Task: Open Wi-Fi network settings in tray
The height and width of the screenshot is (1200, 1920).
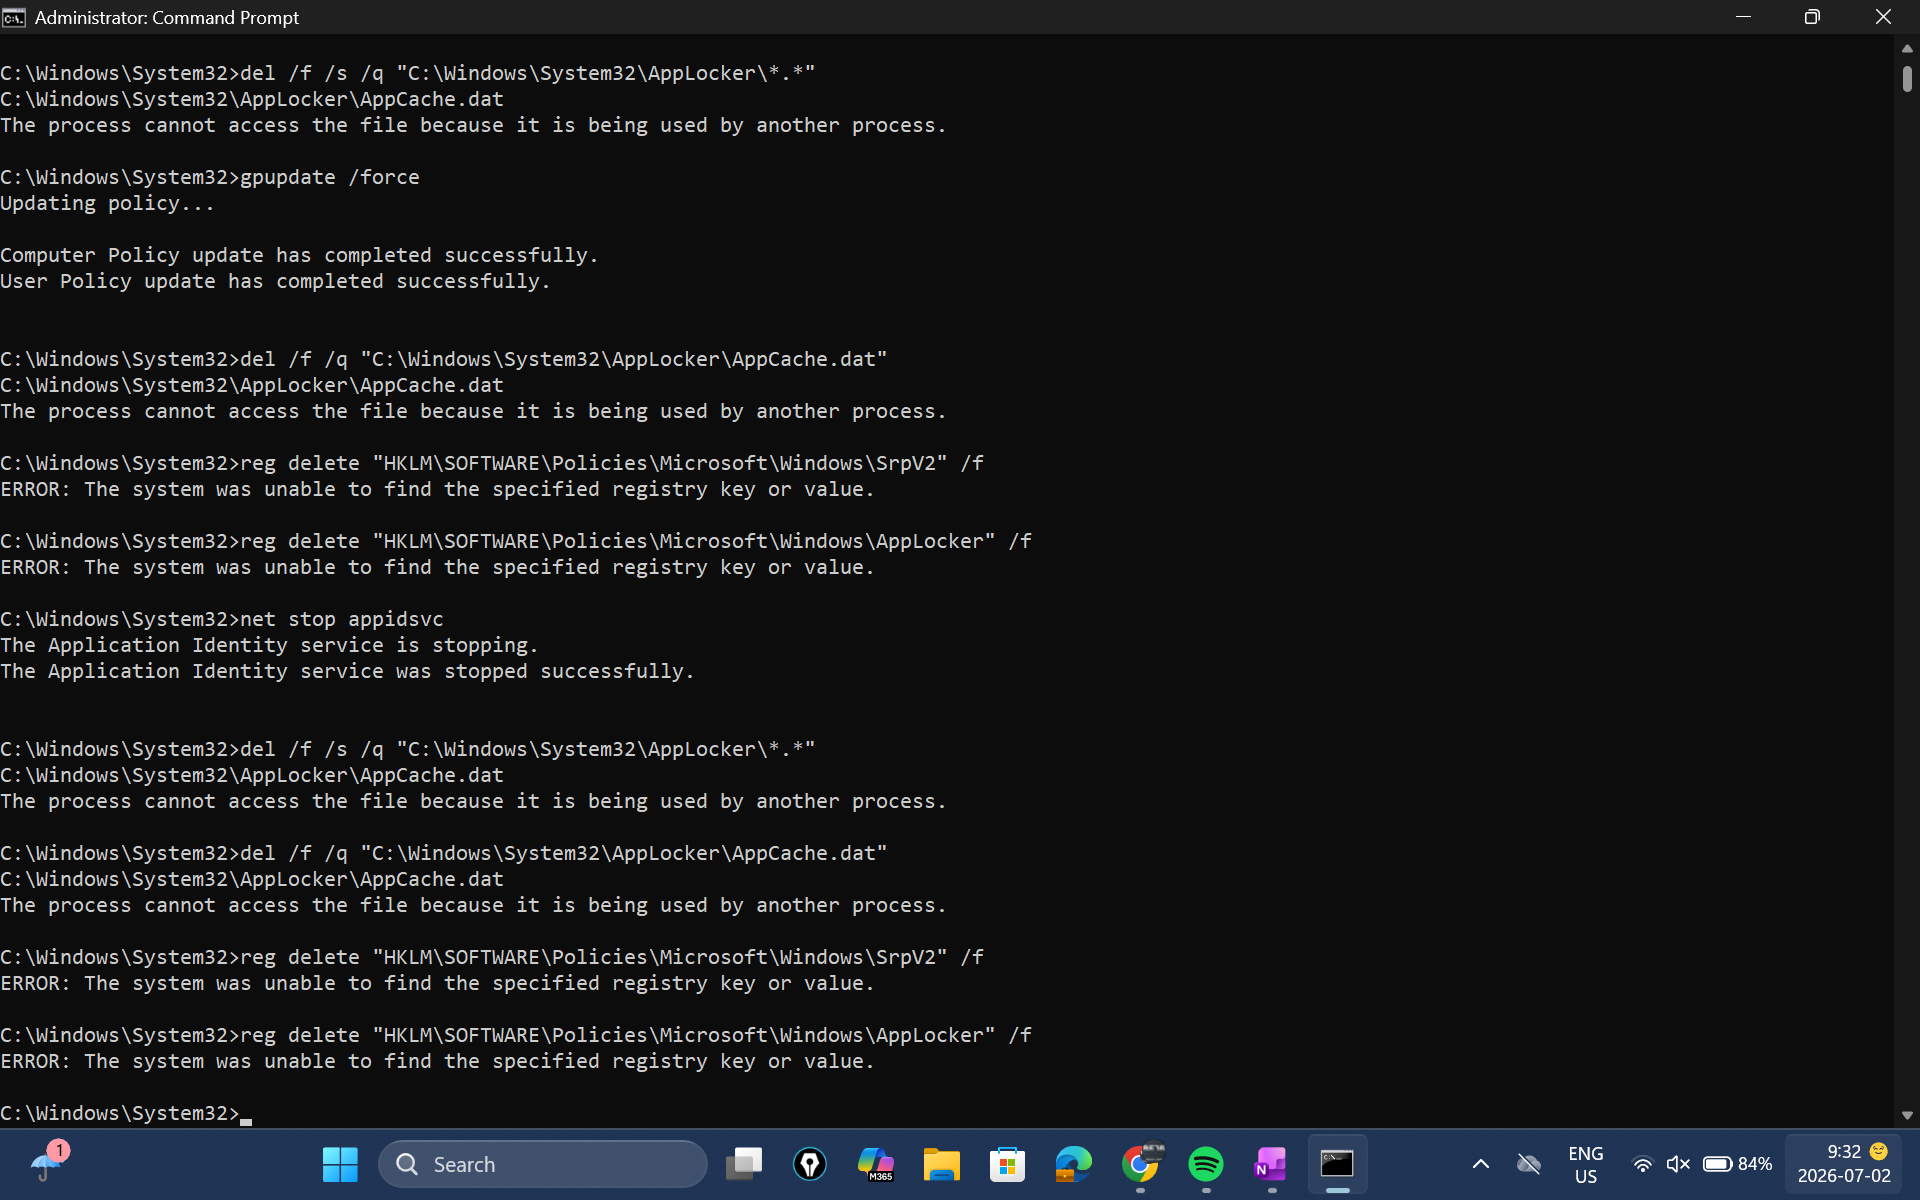Action: click(x=1642, y=1164)
